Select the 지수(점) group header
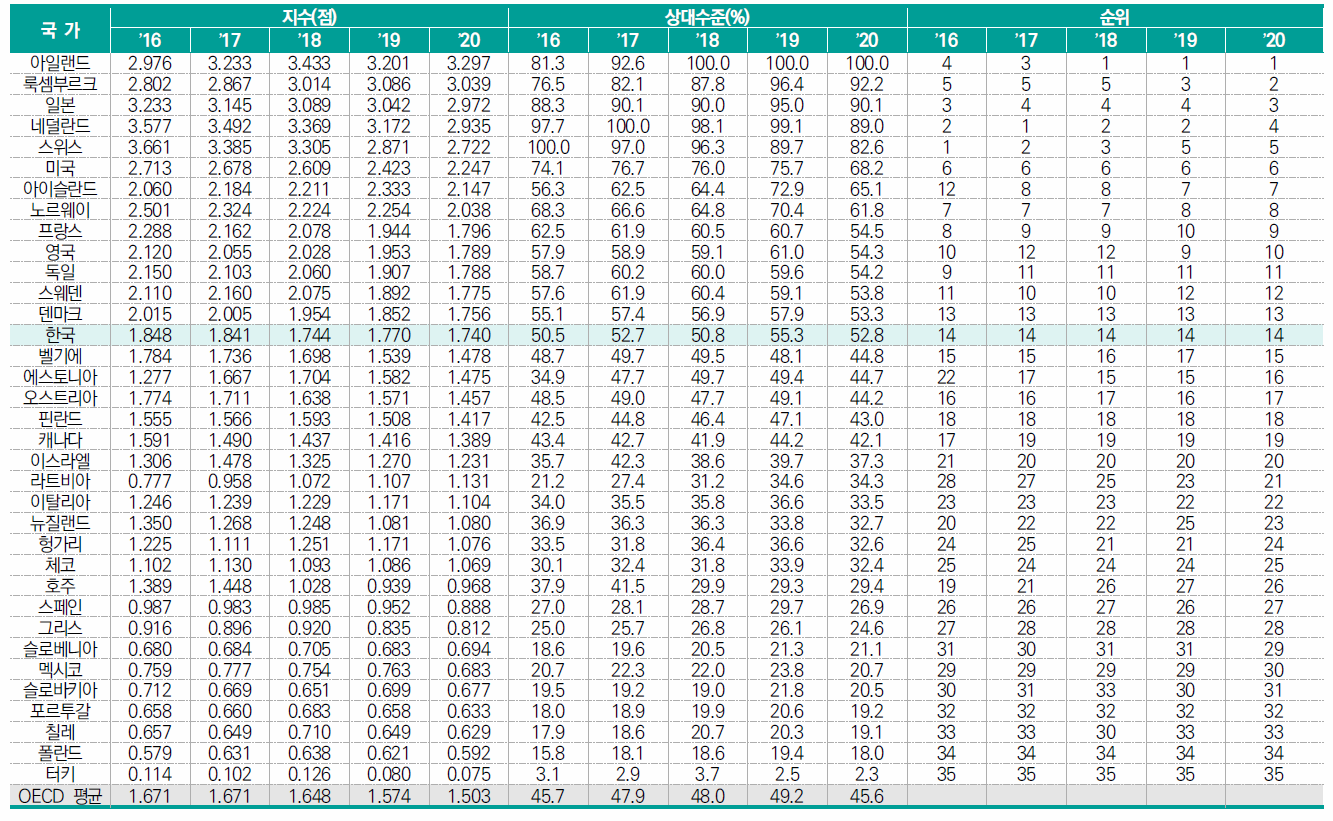Screen dimensions: 1333x821 click(309, 17)
